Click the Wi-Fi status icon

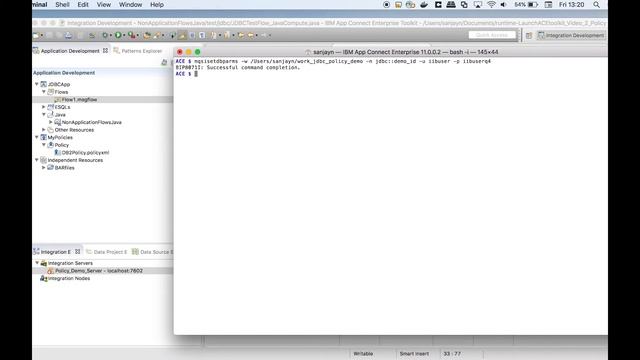pyautogui.click(x=491, y=5)
